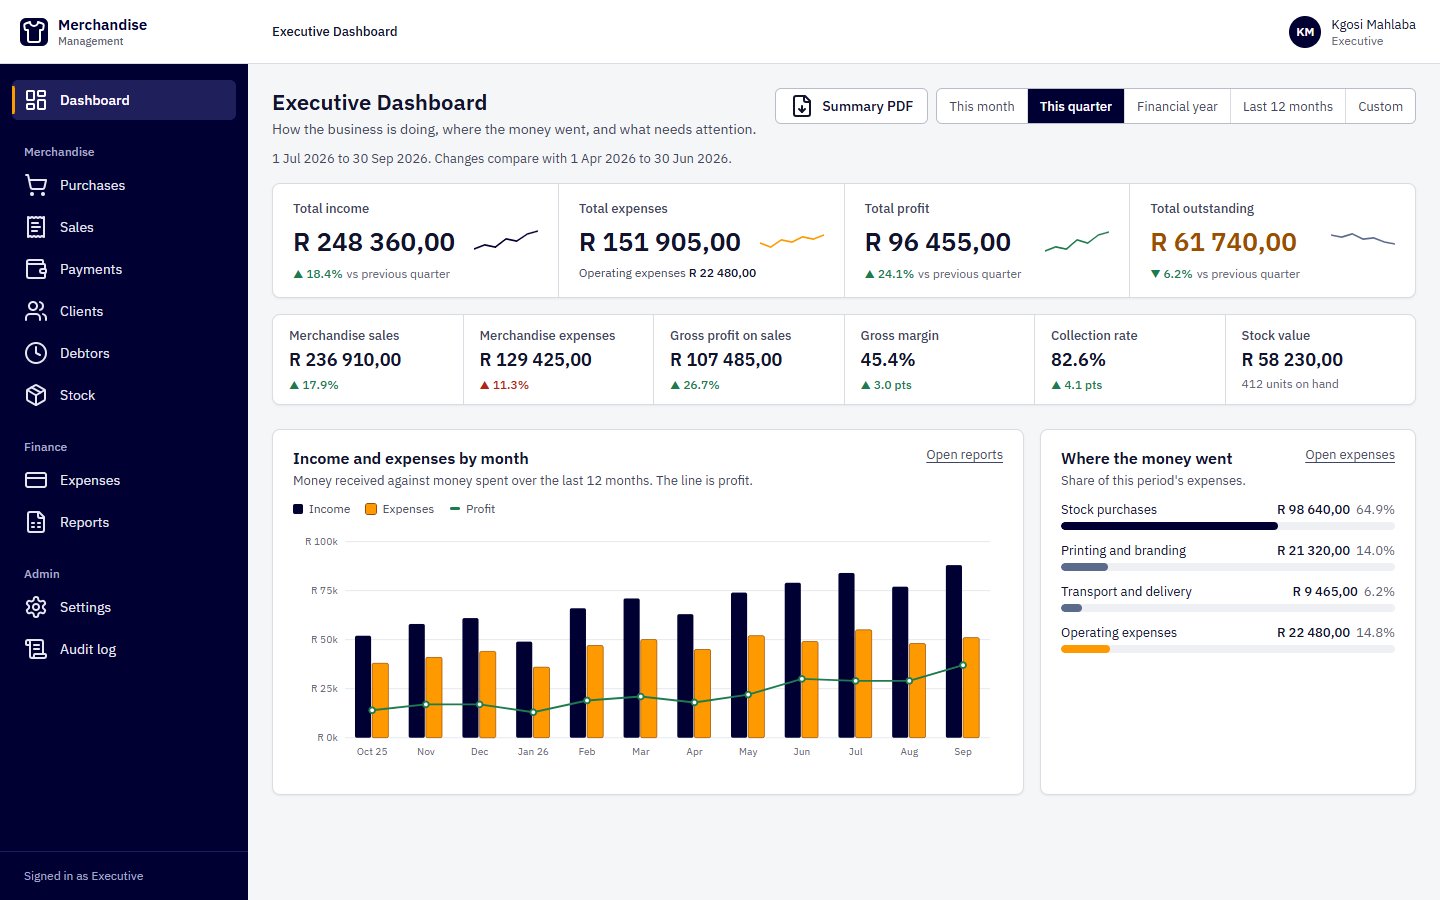
Task: Follow the Open reports link
Action: click(x=964, y=455)
